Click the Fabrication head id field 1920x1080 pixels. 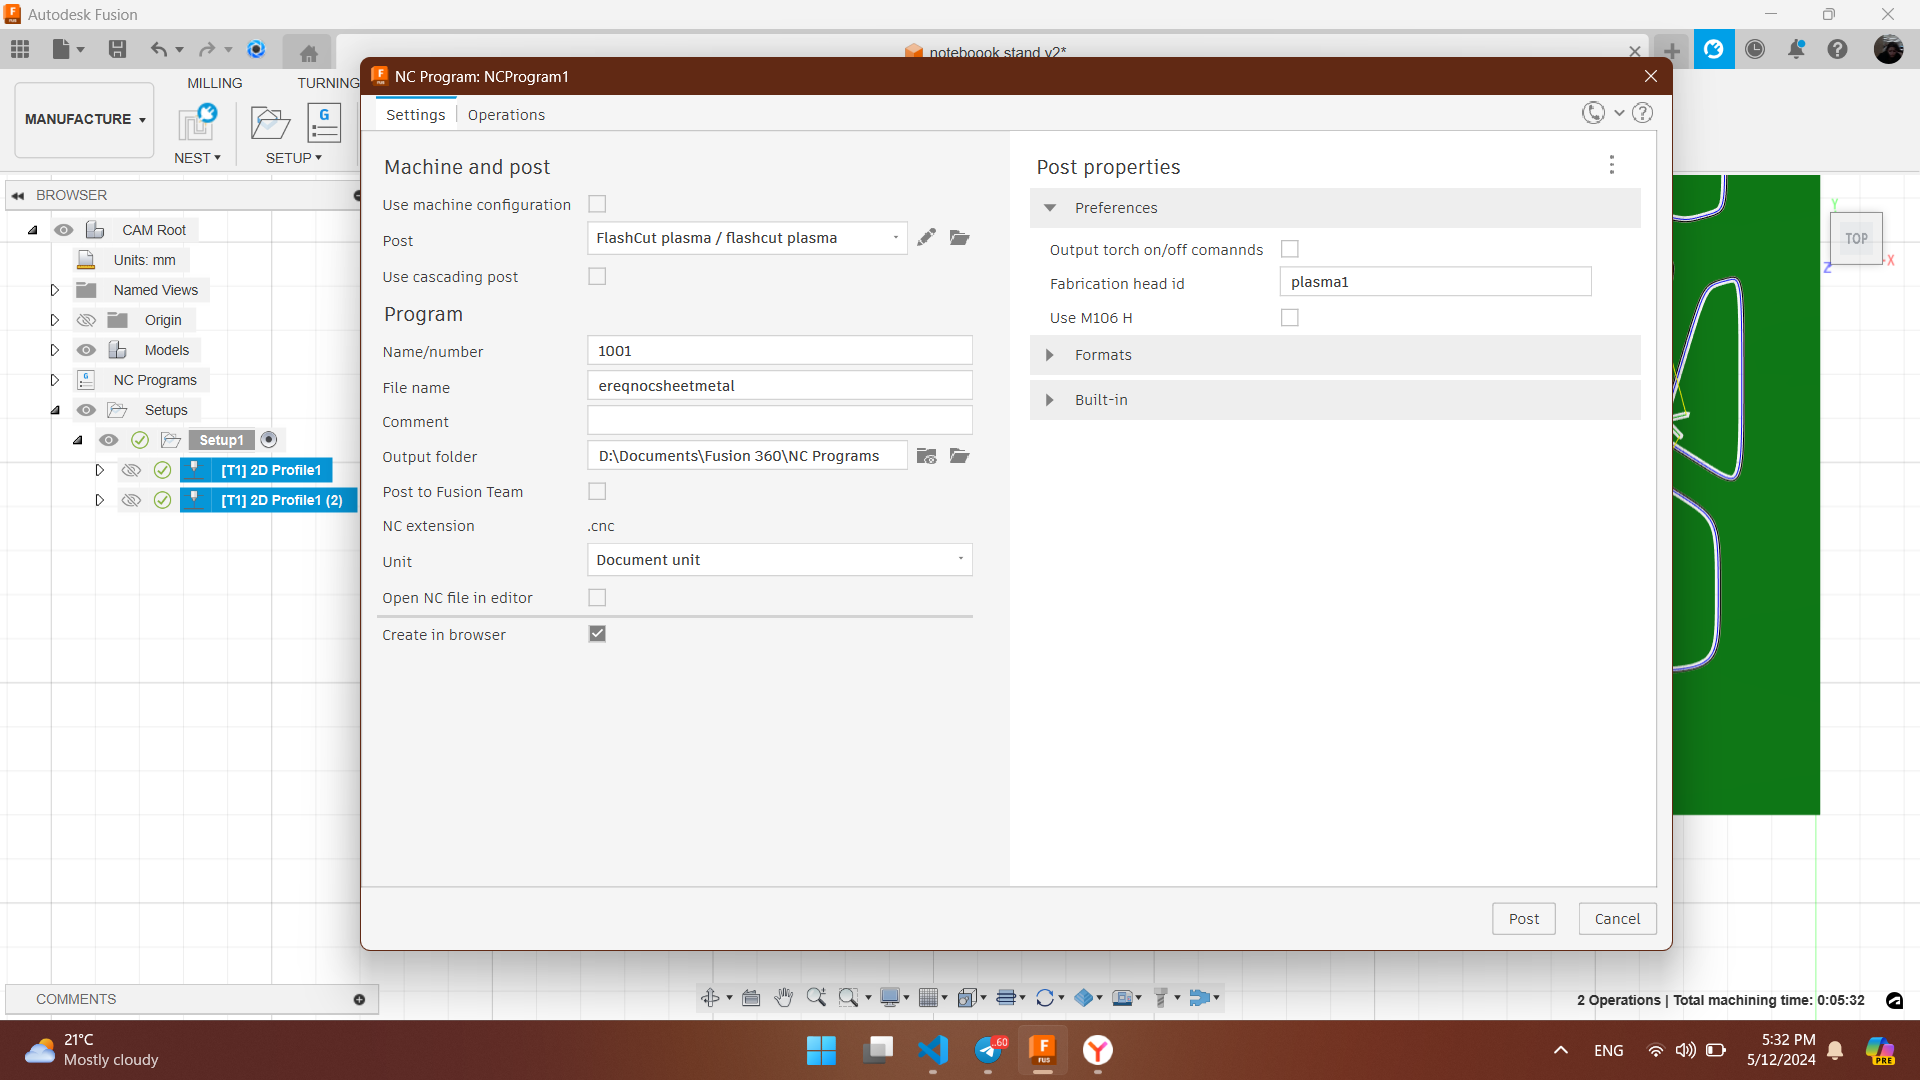(1435, 282)
